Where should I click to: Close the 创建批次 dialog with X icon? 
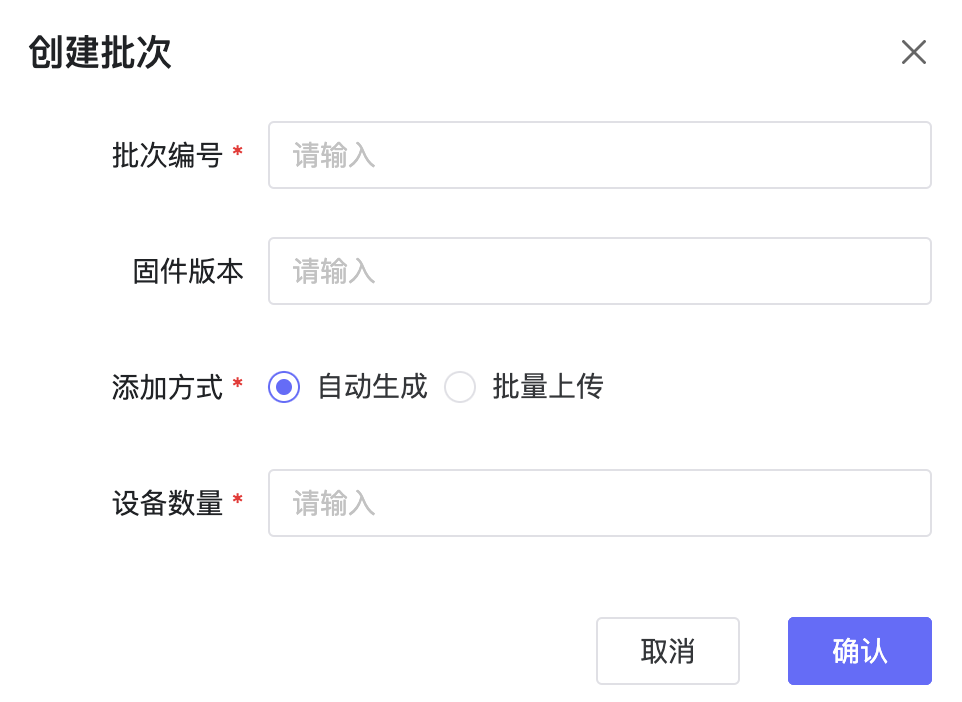coord(913,52)
